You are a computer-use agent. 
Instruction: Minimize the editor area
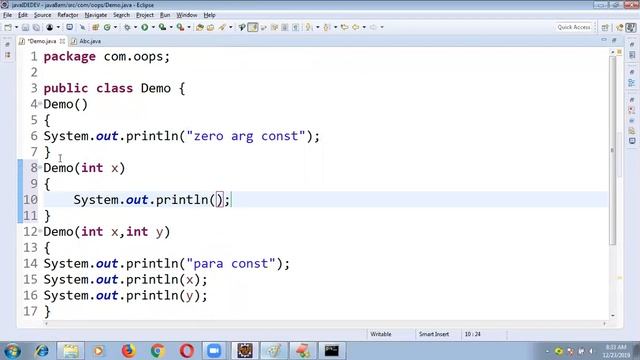pyautogui.click(x=604, y=40)
